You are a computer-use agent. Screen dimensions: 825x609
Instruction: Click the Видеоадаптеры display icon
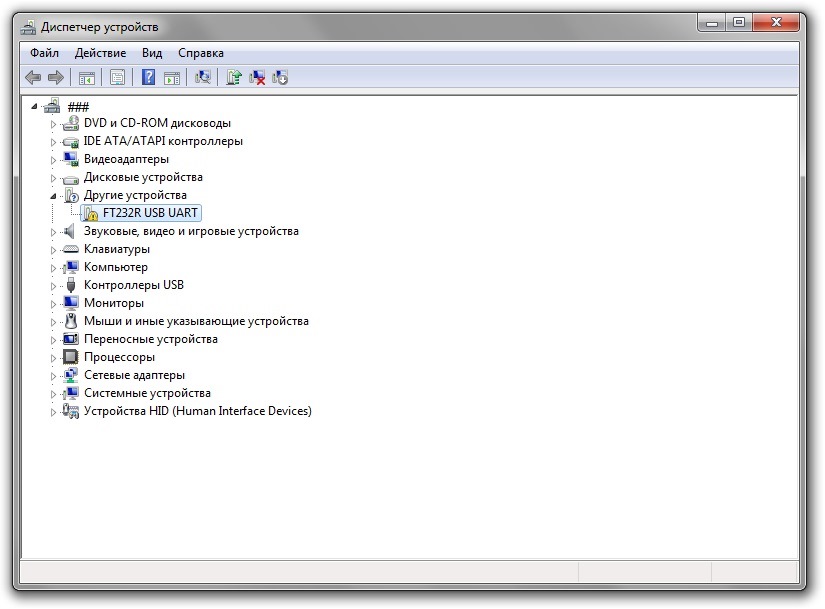pyautogui.click(x=71, y=159)
